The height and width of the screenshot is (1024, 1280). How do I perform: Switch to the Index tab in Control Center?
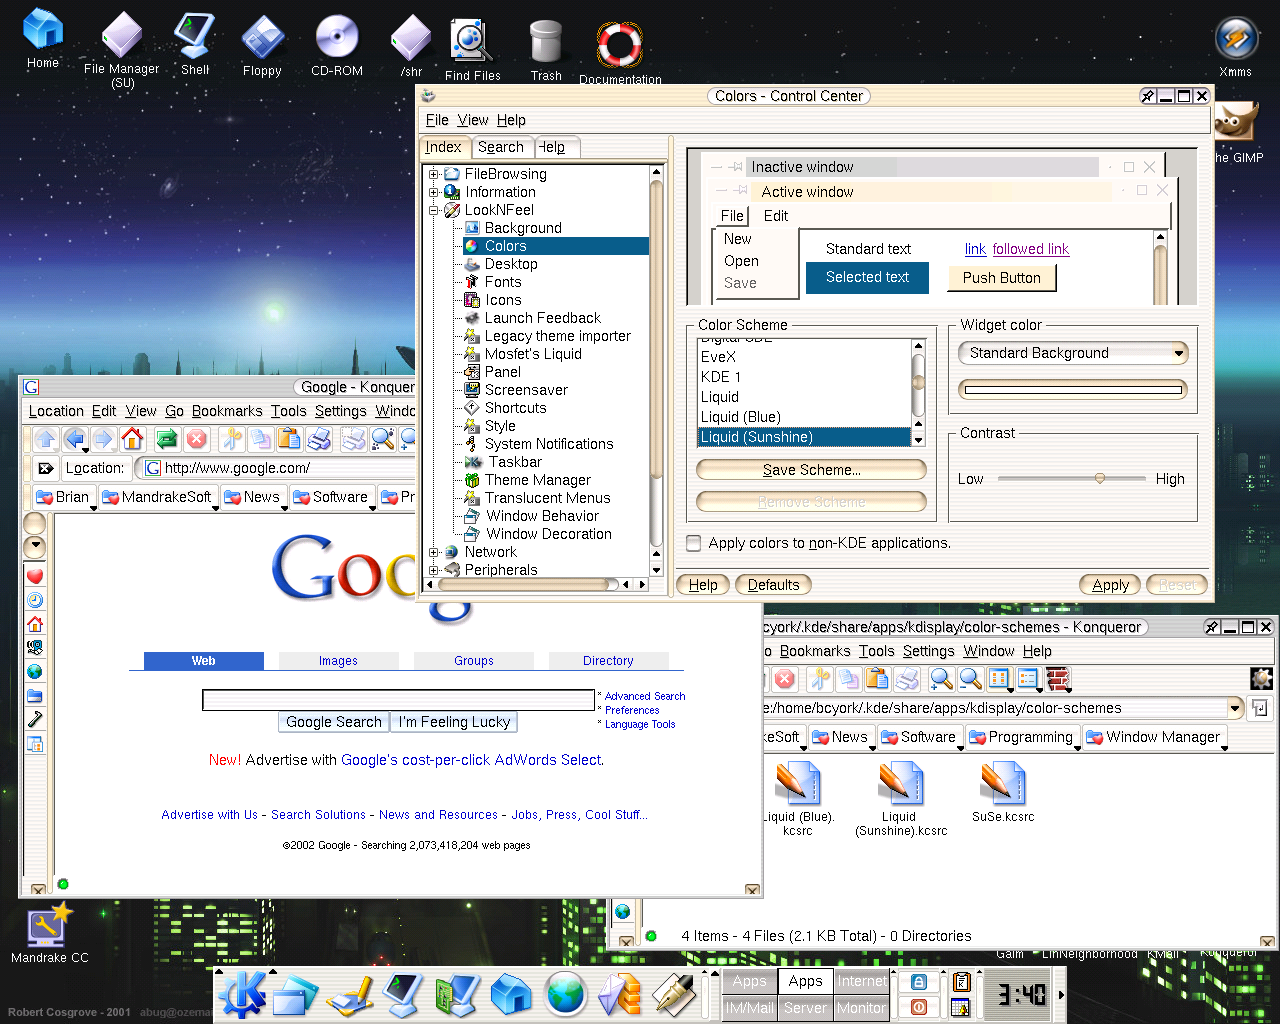pyautogui.click(x=444, y=147)
